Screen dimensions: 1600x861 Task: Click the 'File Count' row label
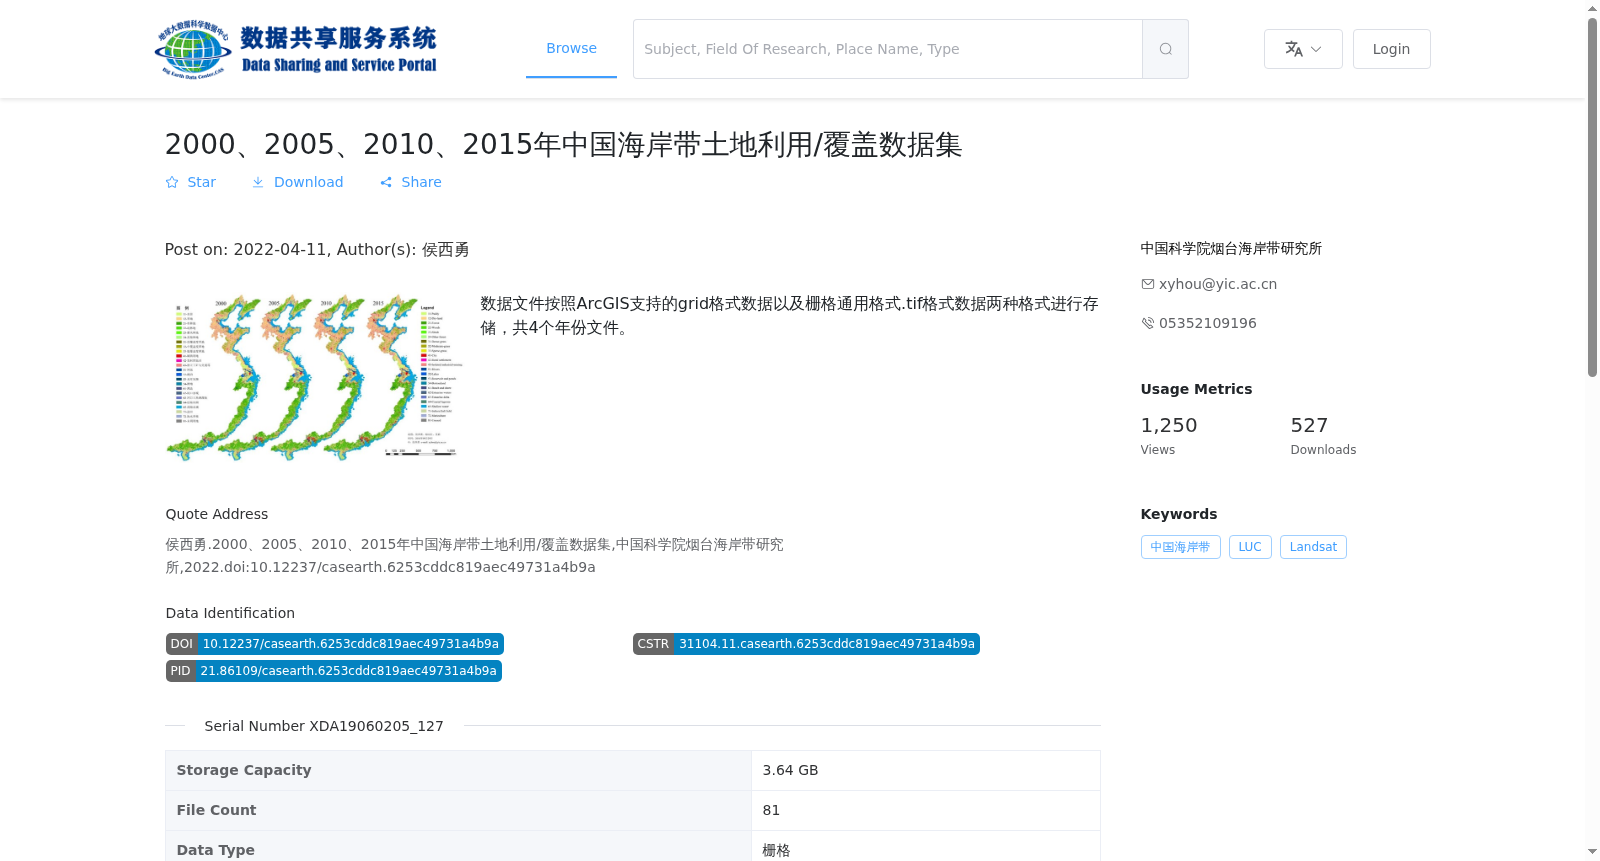coord(216,810)
